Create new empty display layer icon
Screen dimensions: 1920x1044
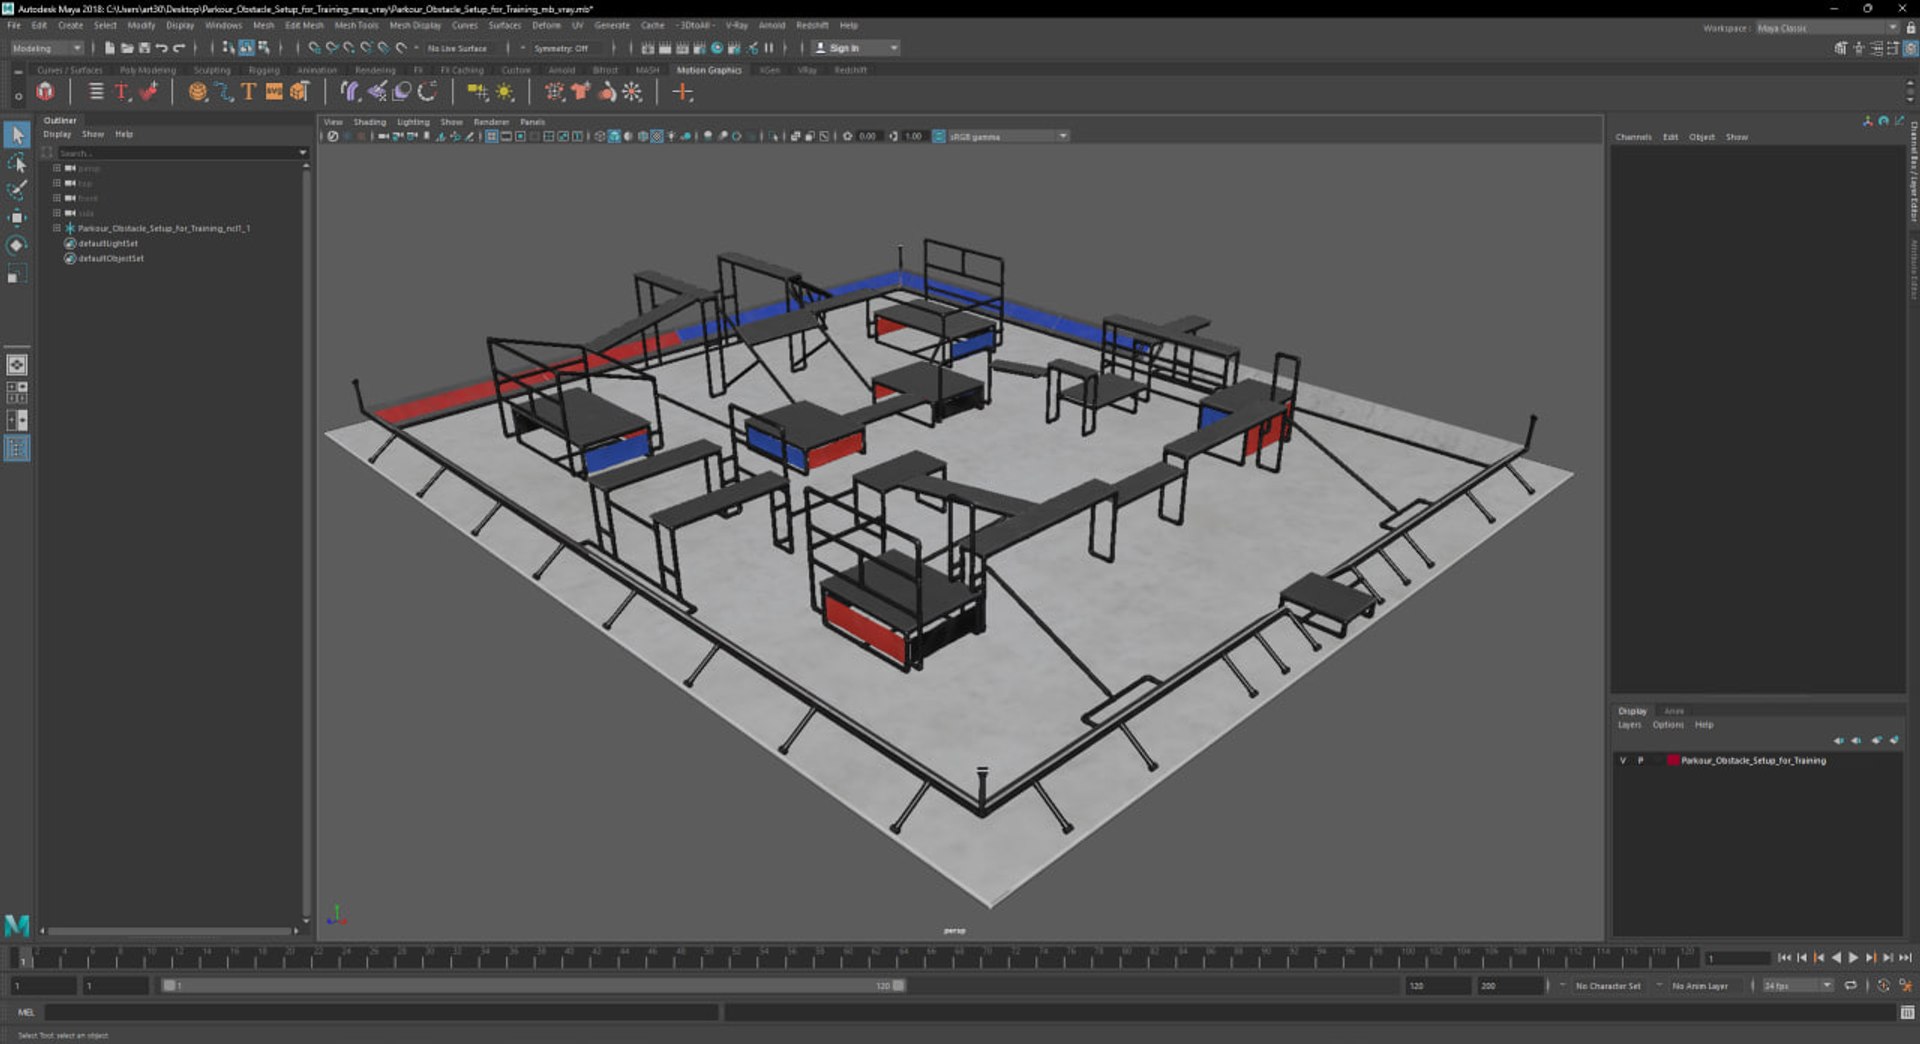[x=1877, y=741]
